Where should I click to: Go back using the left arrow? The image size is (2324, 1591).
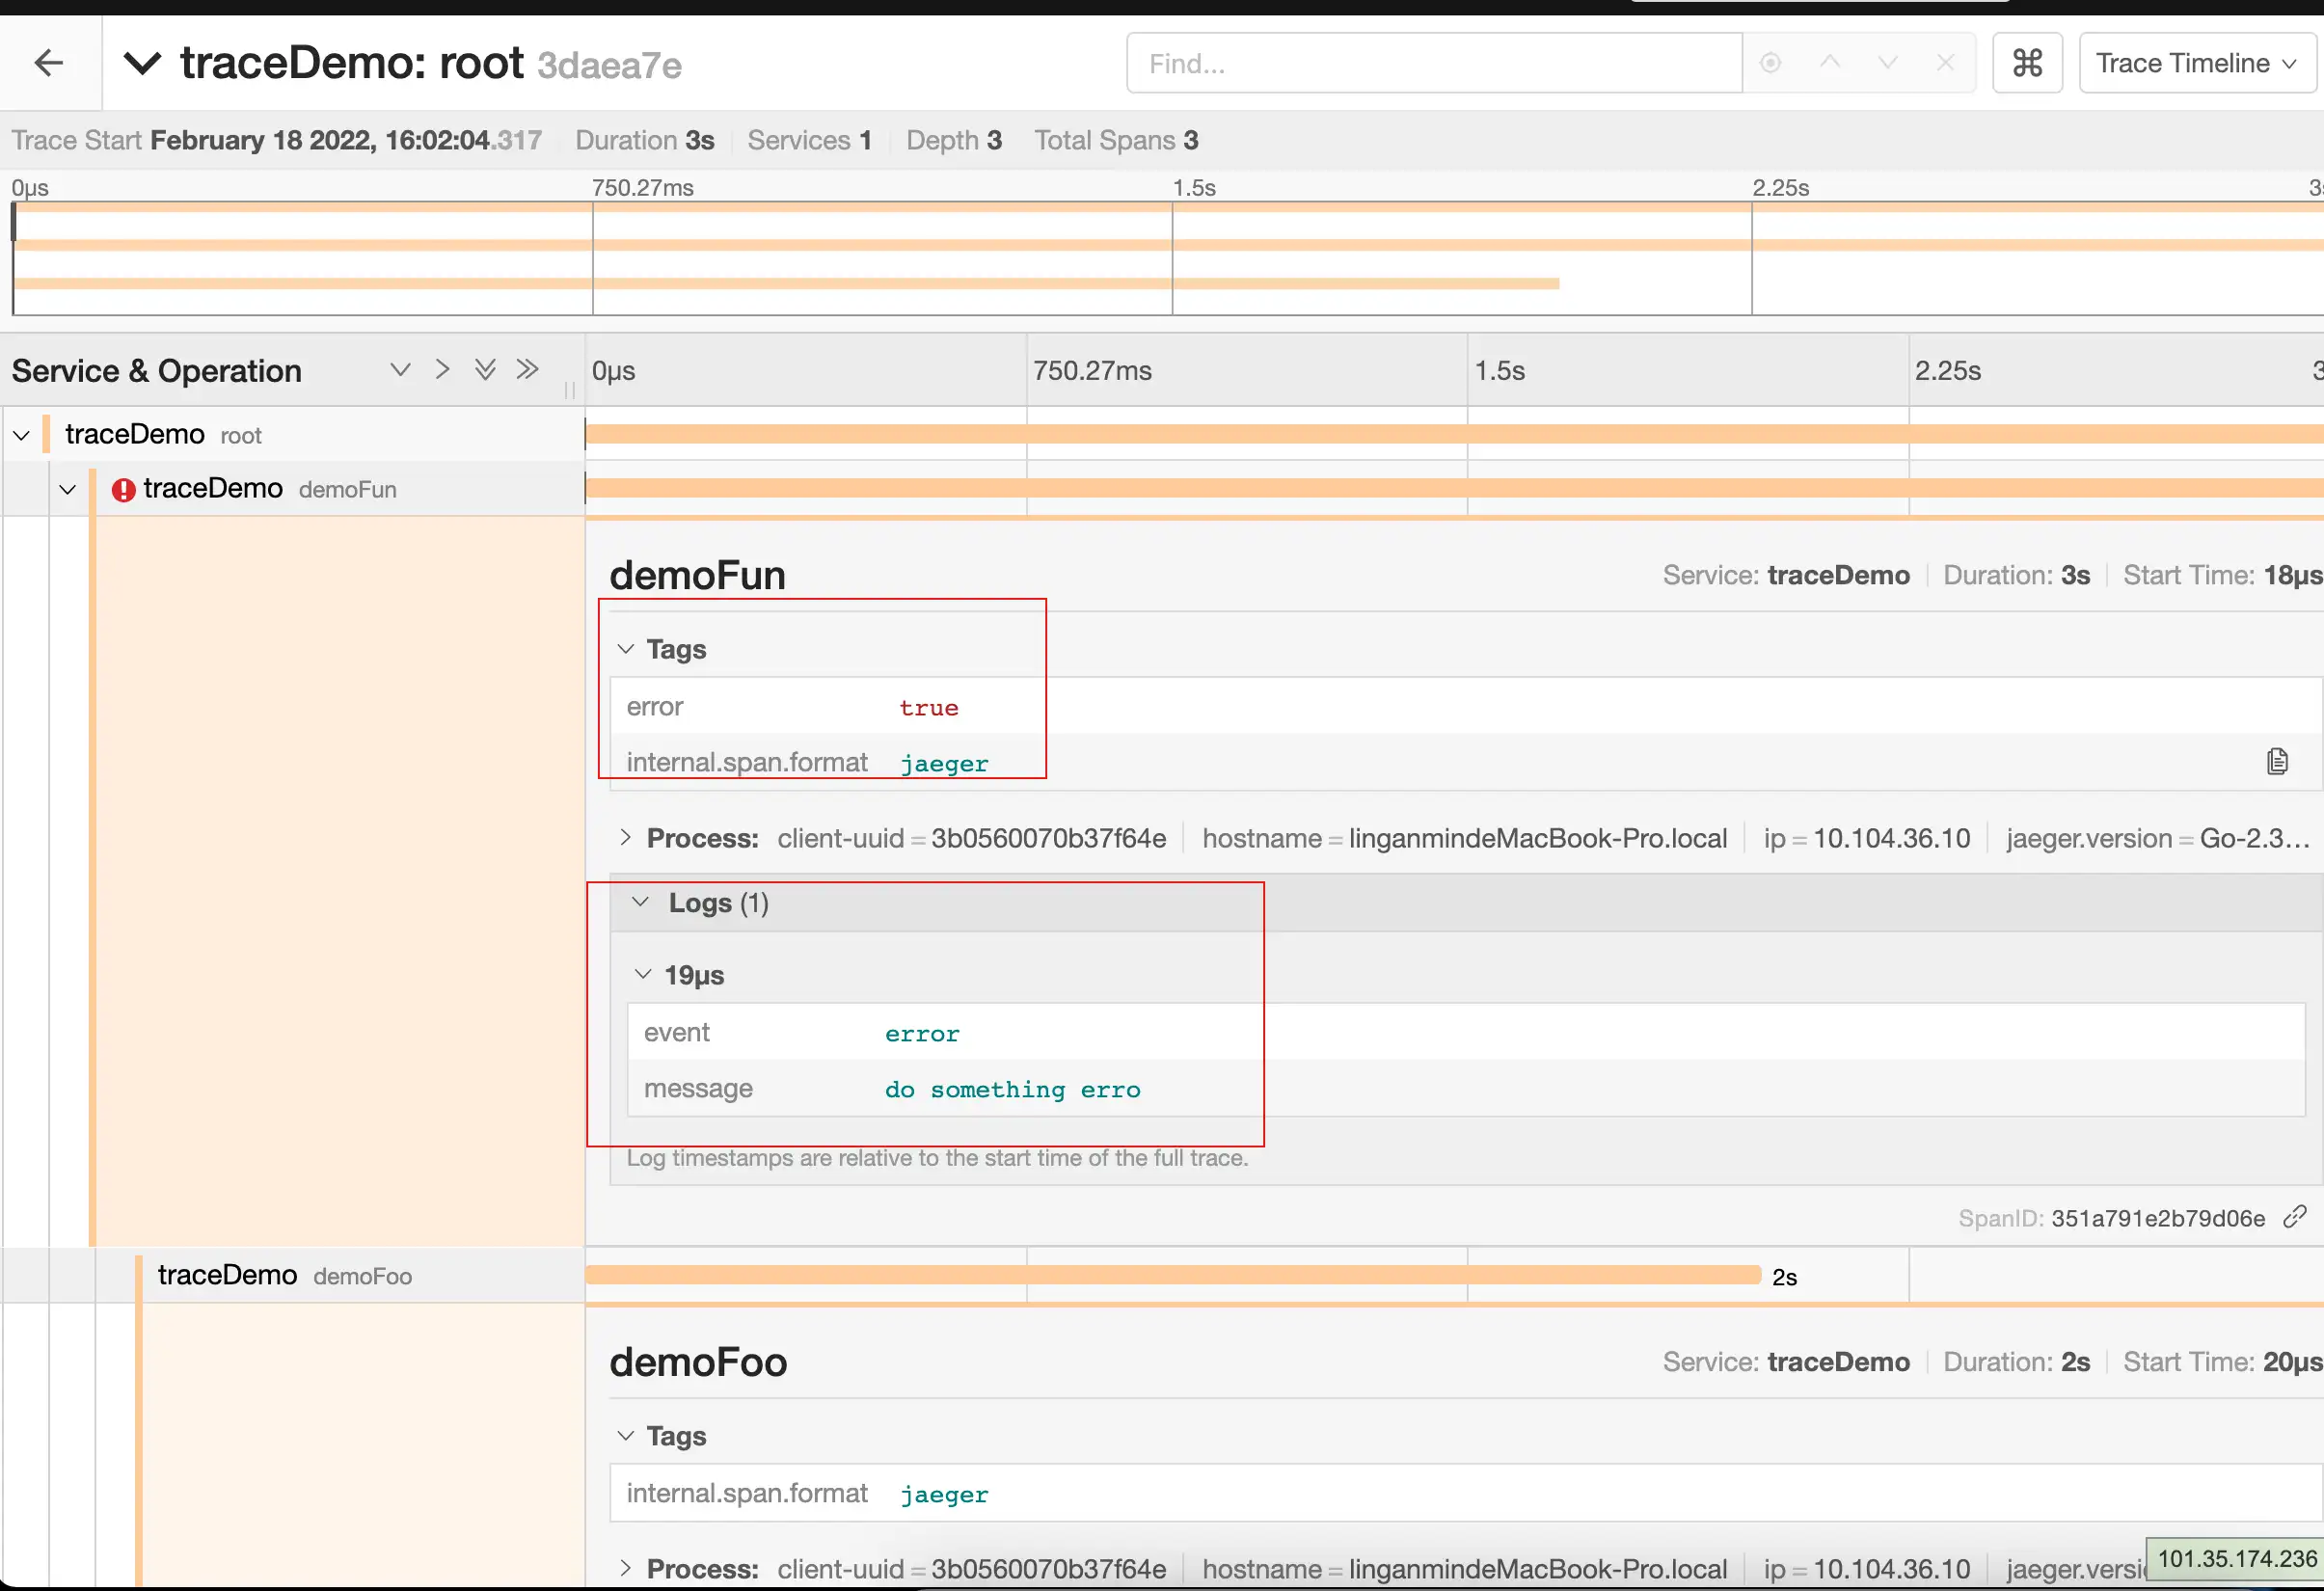(x=48, y=63)
